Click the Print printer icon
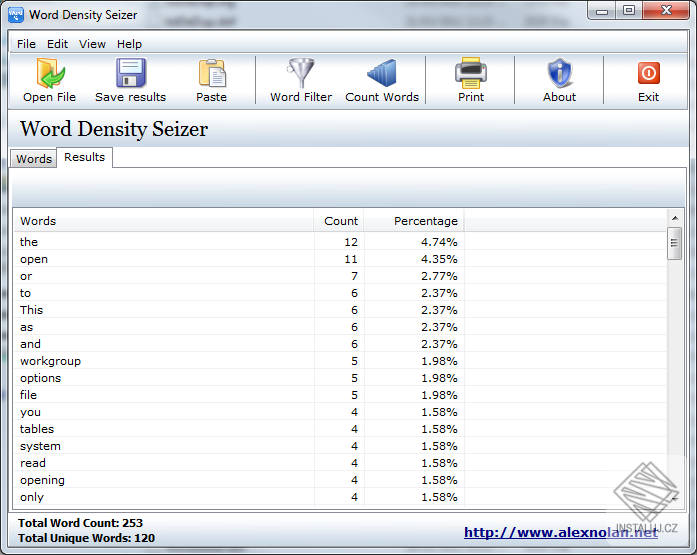The image size is (697, 555). point(471,73)
